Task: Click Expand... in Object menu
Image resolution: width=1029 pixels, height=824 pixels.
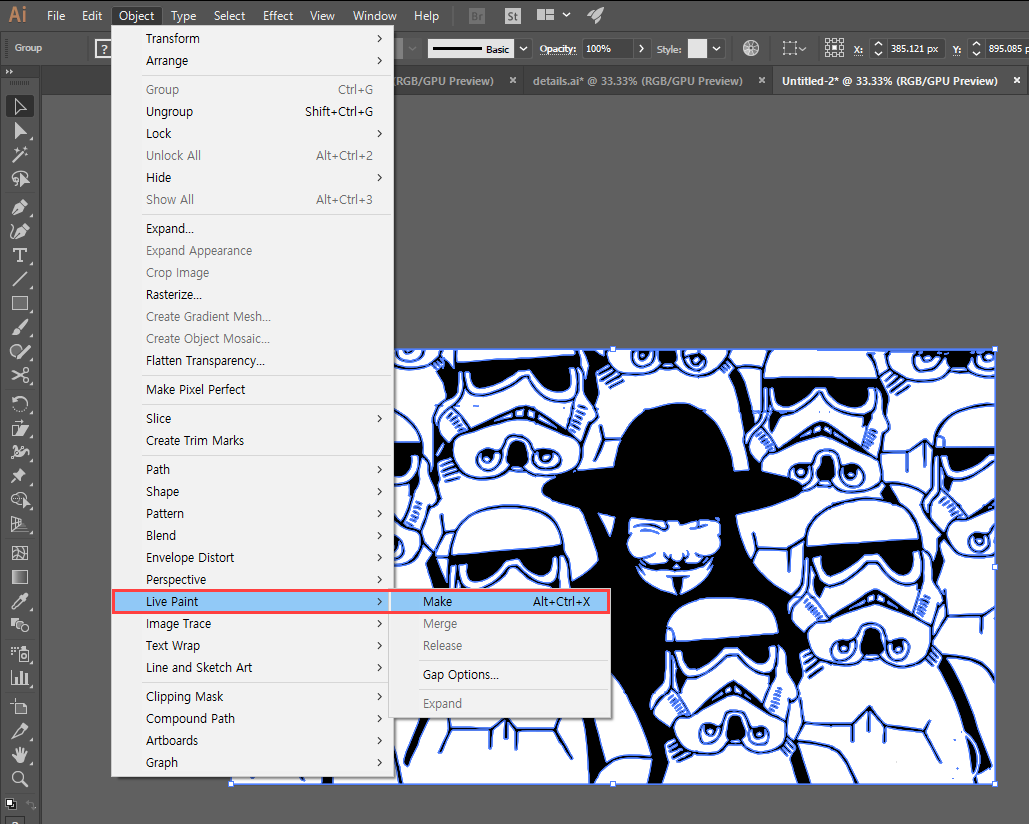Action: pyautogui.click(x=252, y=229)
